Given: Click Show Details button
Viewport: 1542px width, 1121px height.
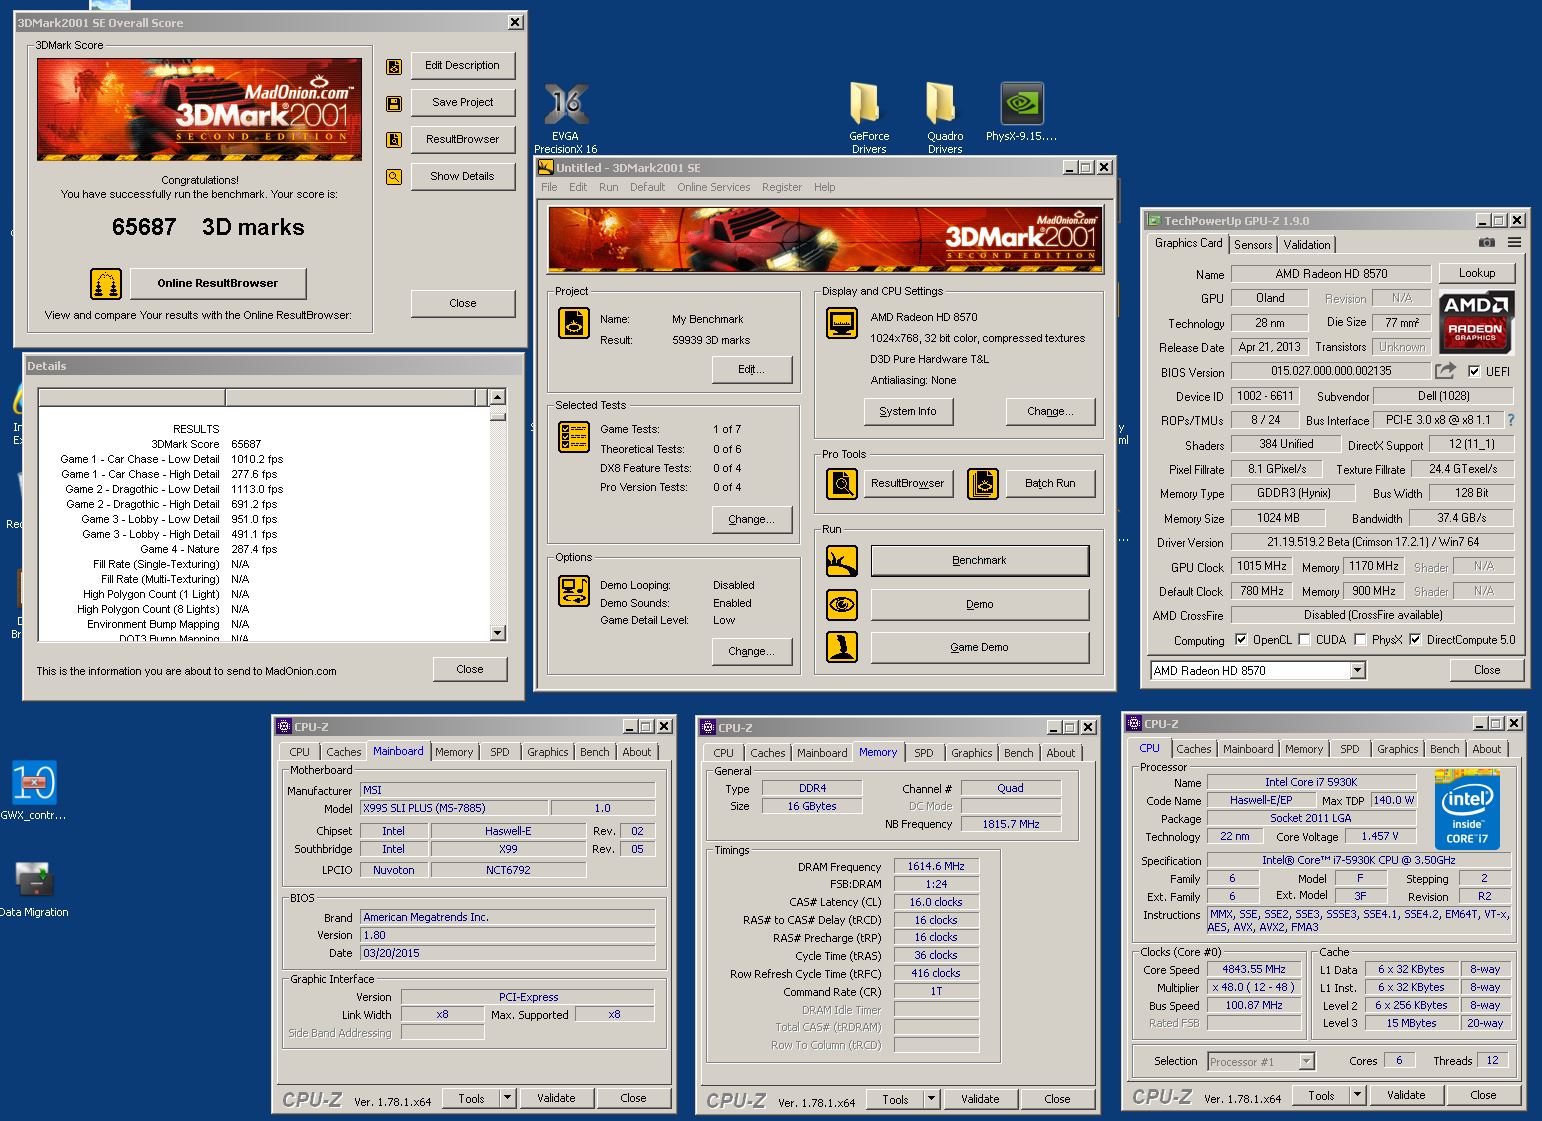Looking at the screenshot, I should [x=463, y=176].
